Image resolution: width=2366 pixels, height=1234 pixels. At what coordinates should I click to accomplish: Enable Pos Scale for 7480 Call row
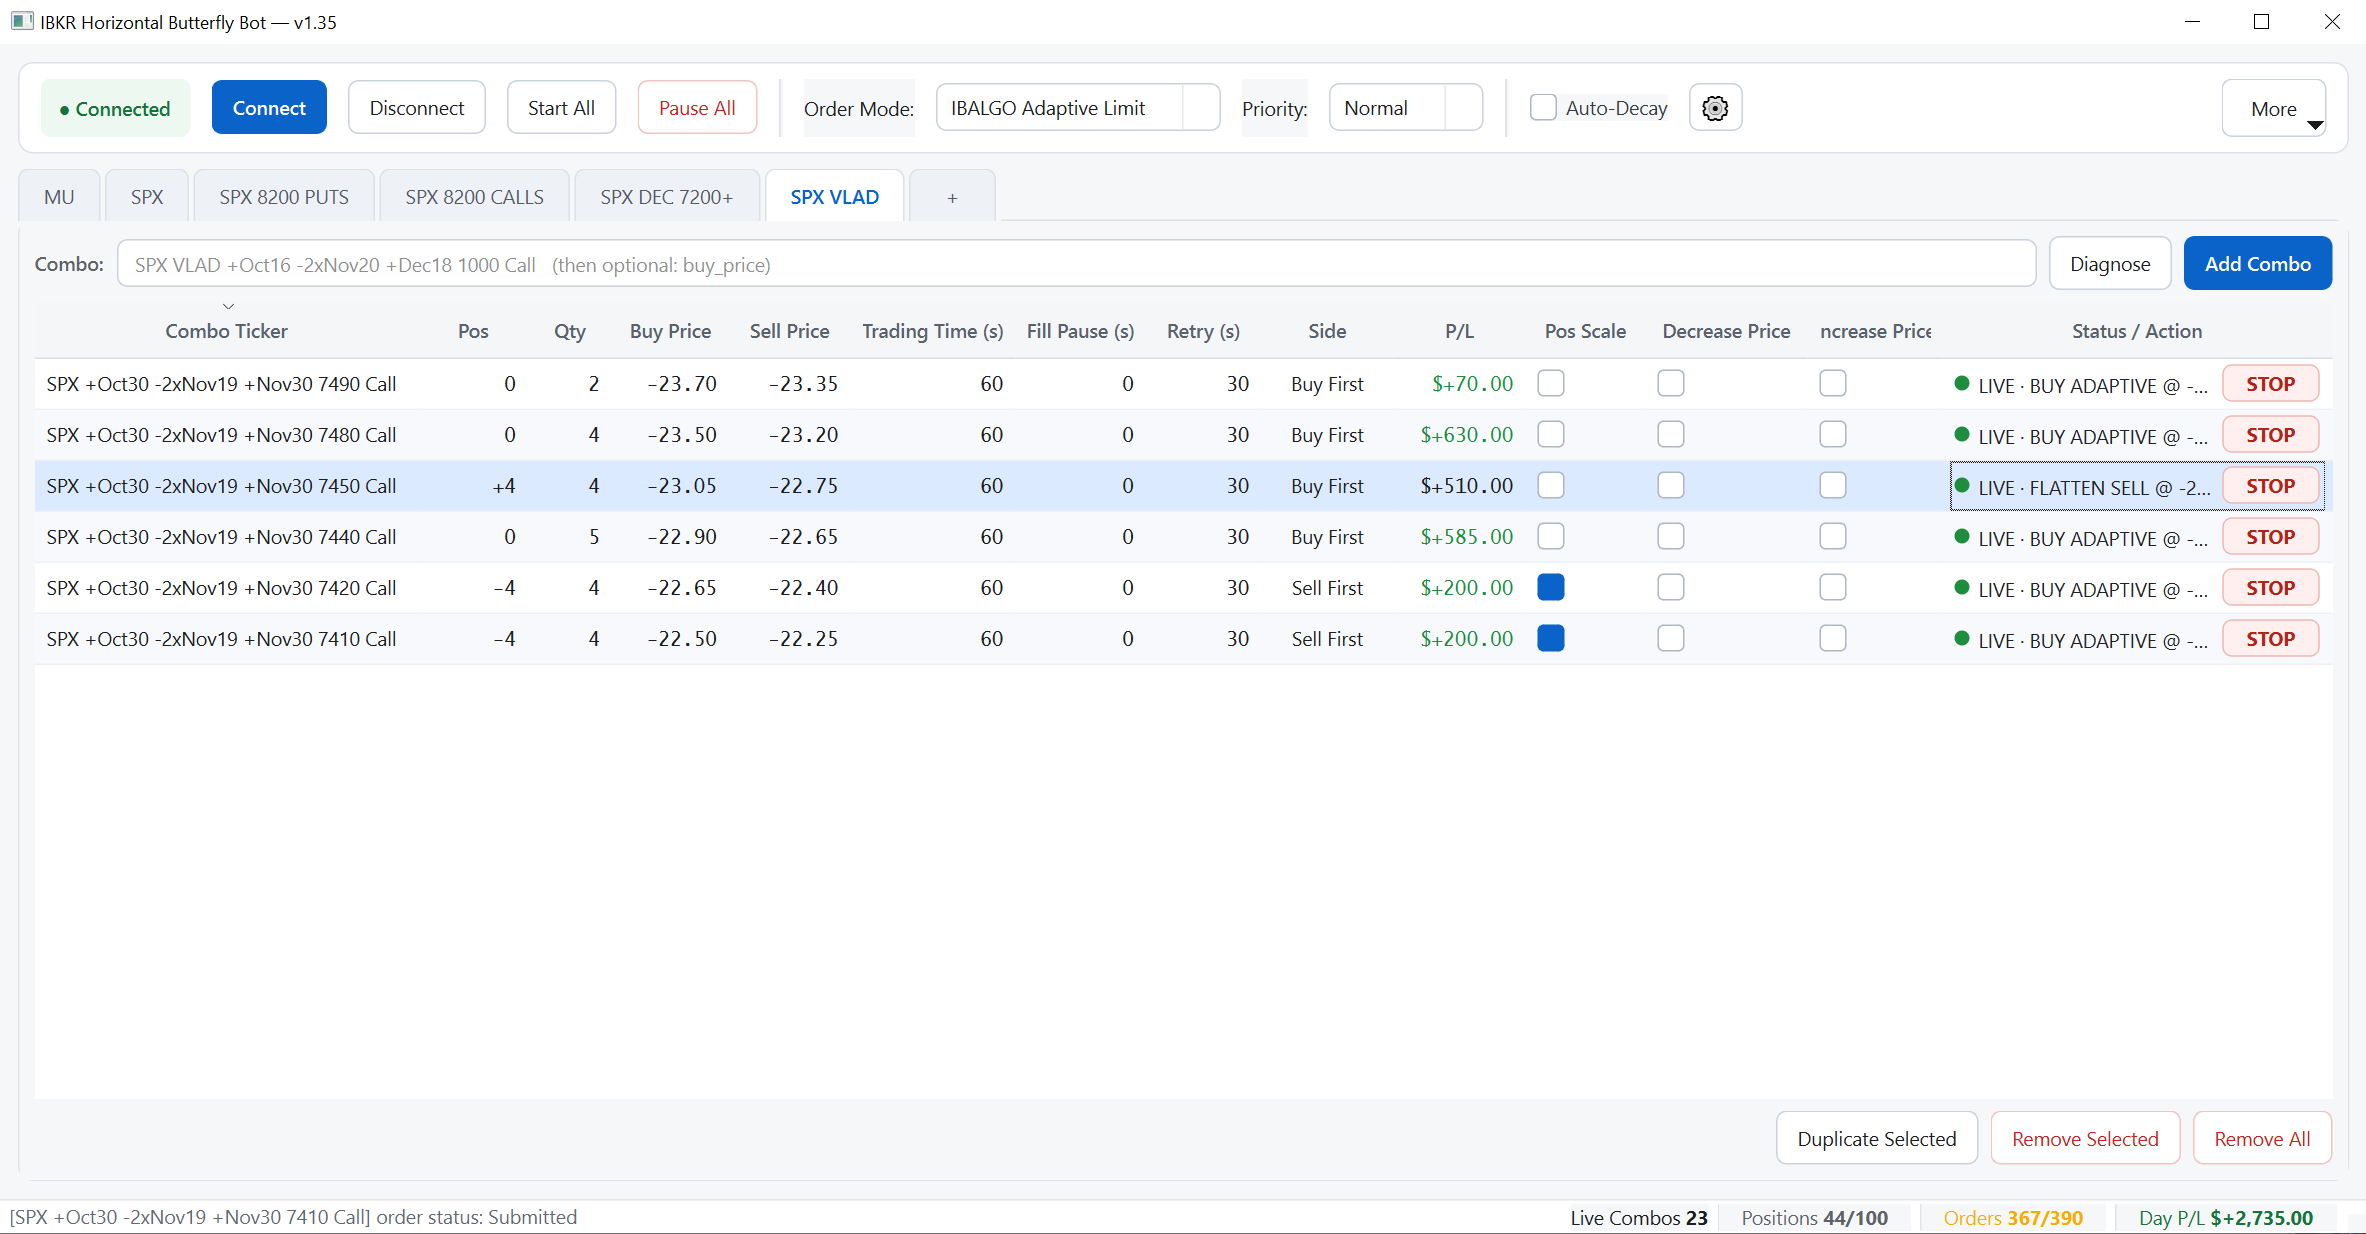1551,434
